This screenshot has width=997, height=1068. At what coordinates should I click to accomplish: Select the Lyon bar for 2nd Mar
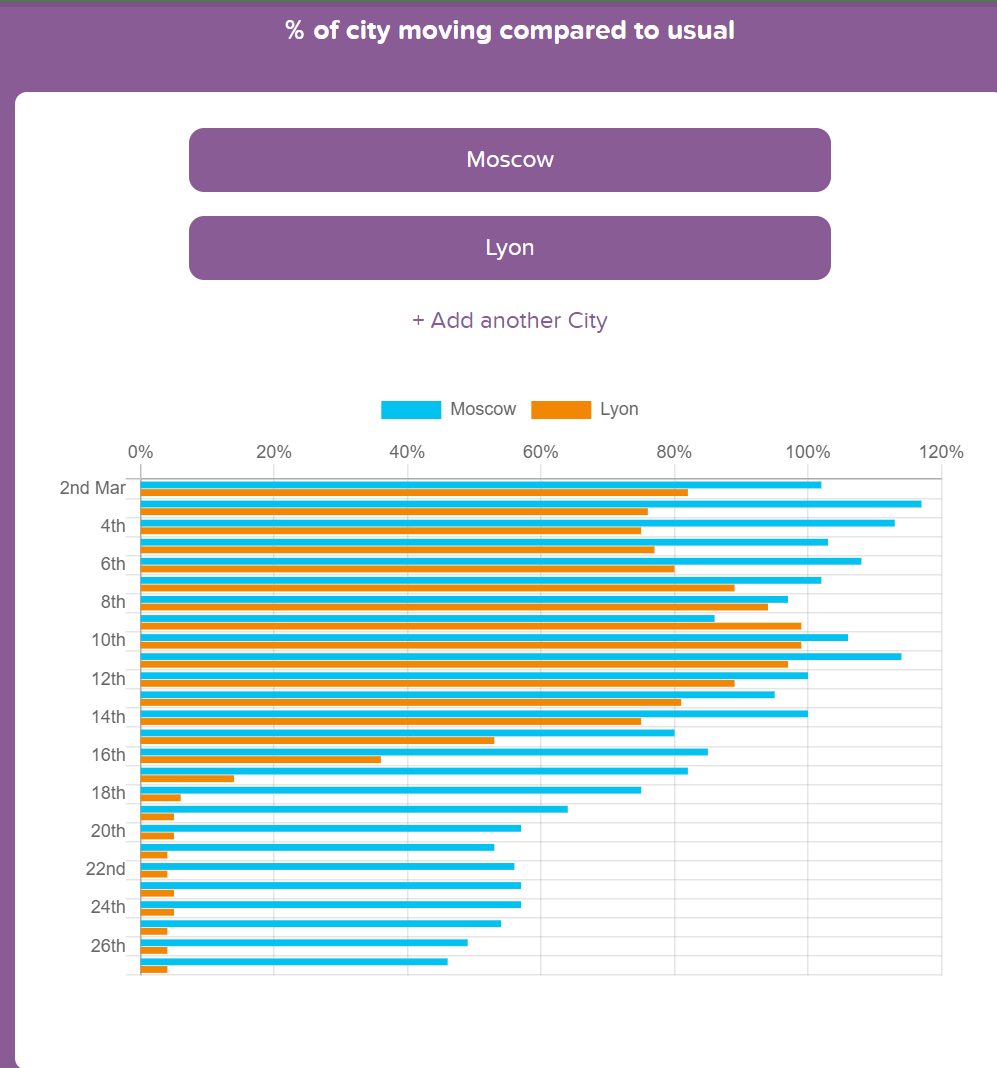[x=414, y=492]
